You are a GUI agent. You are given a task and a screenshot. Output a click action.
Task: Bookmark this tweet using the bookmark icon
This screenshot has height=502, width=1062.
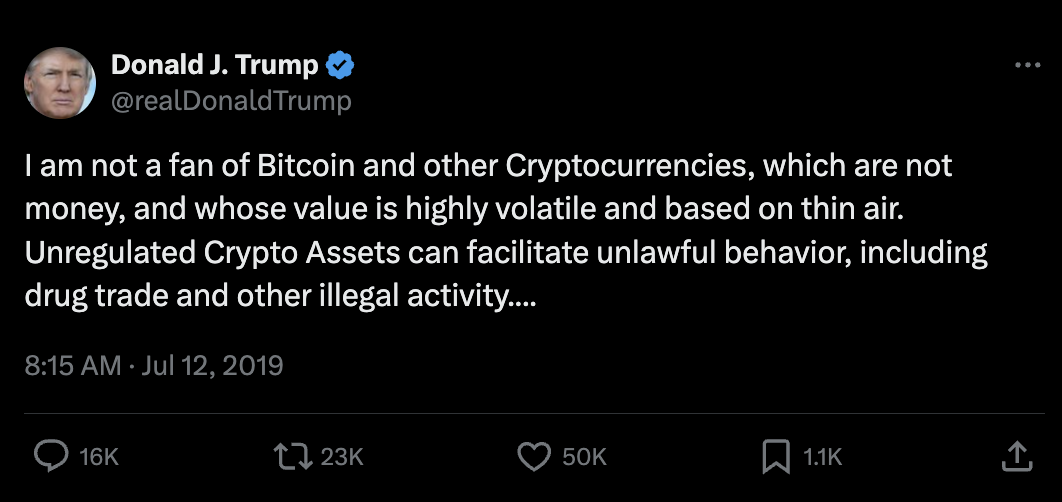tap(775, 457)
